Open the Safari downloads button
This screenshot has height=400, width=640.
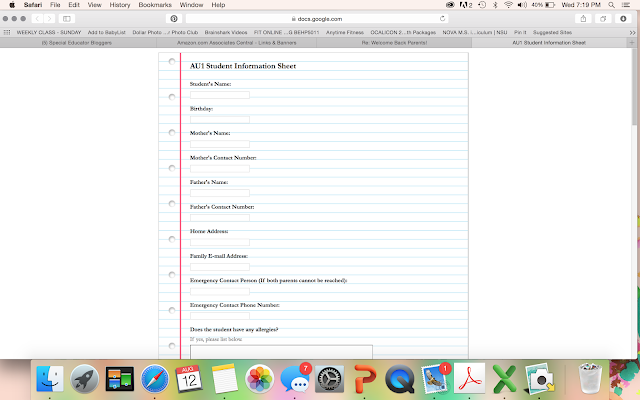click(623, 19)
